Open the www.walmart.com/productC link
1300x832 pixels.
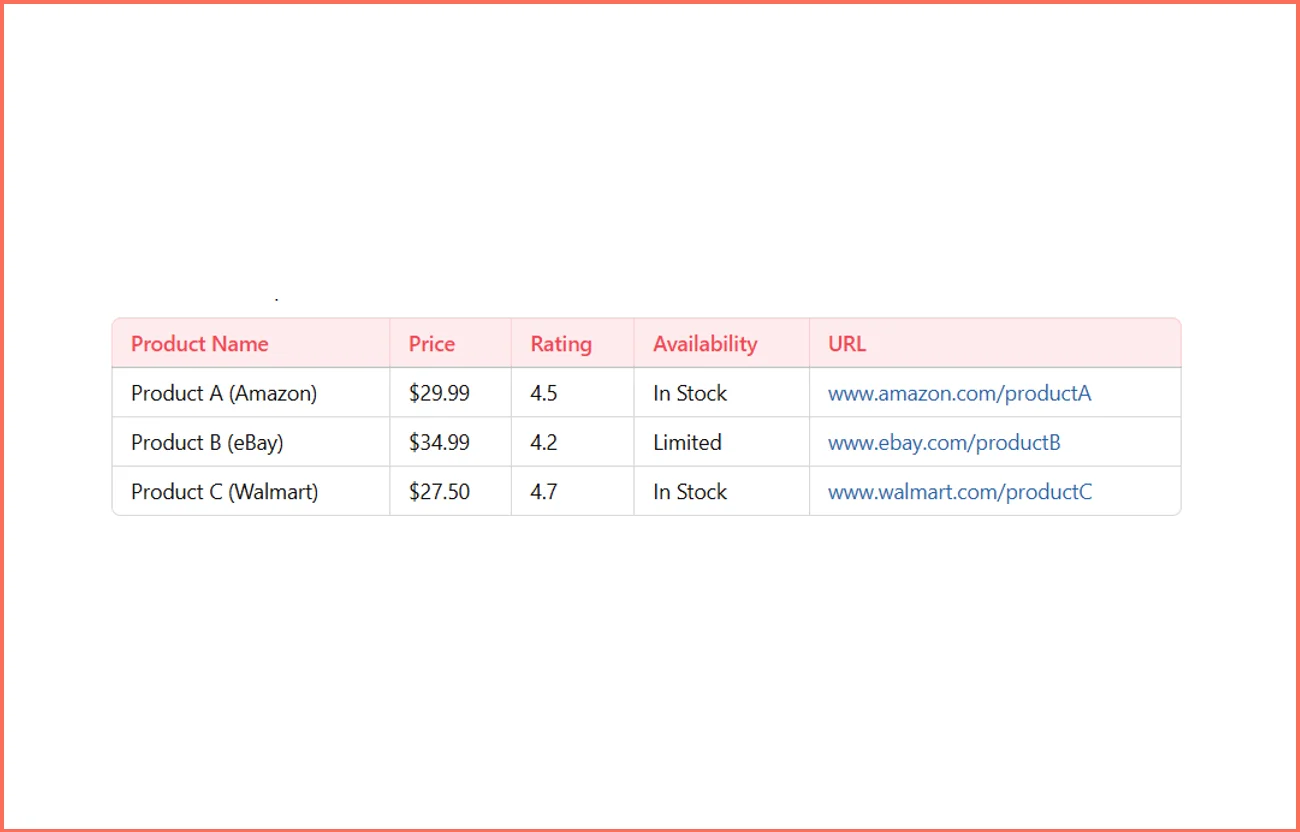click(959, 491)
